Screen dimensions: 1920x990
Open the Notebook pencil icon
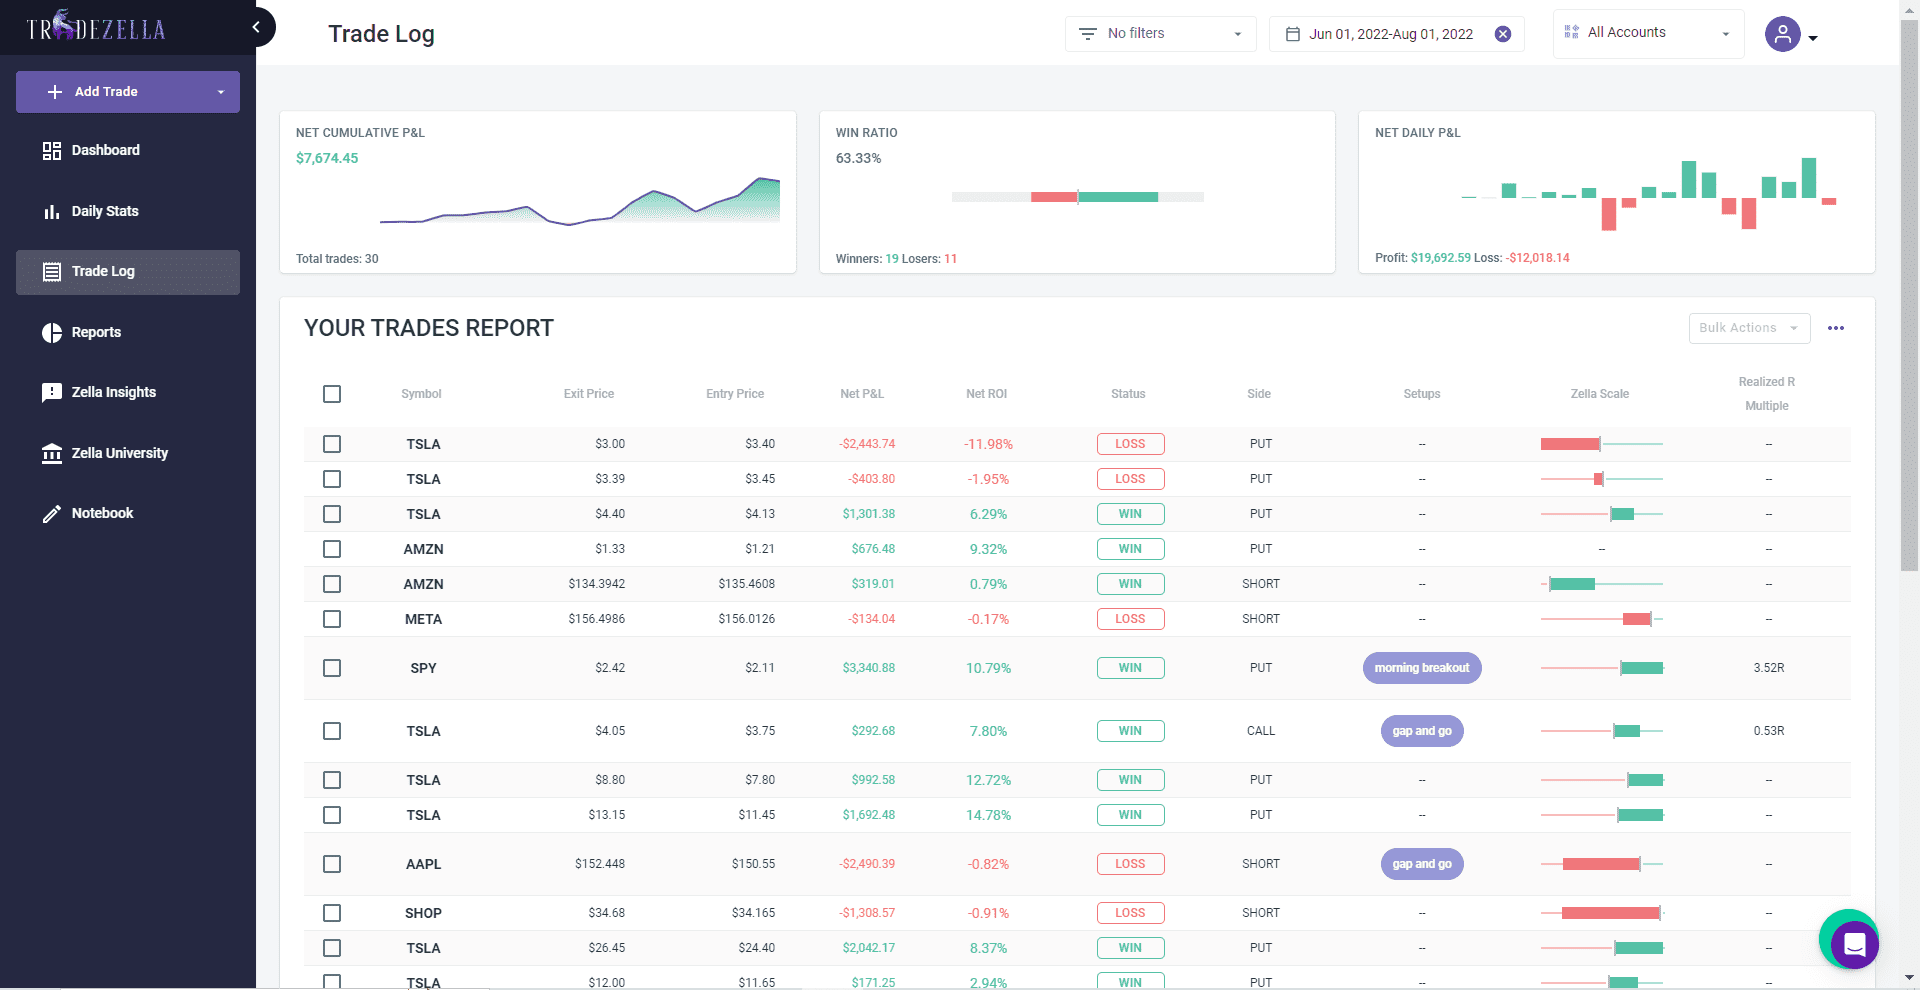[x=52, y=514]
